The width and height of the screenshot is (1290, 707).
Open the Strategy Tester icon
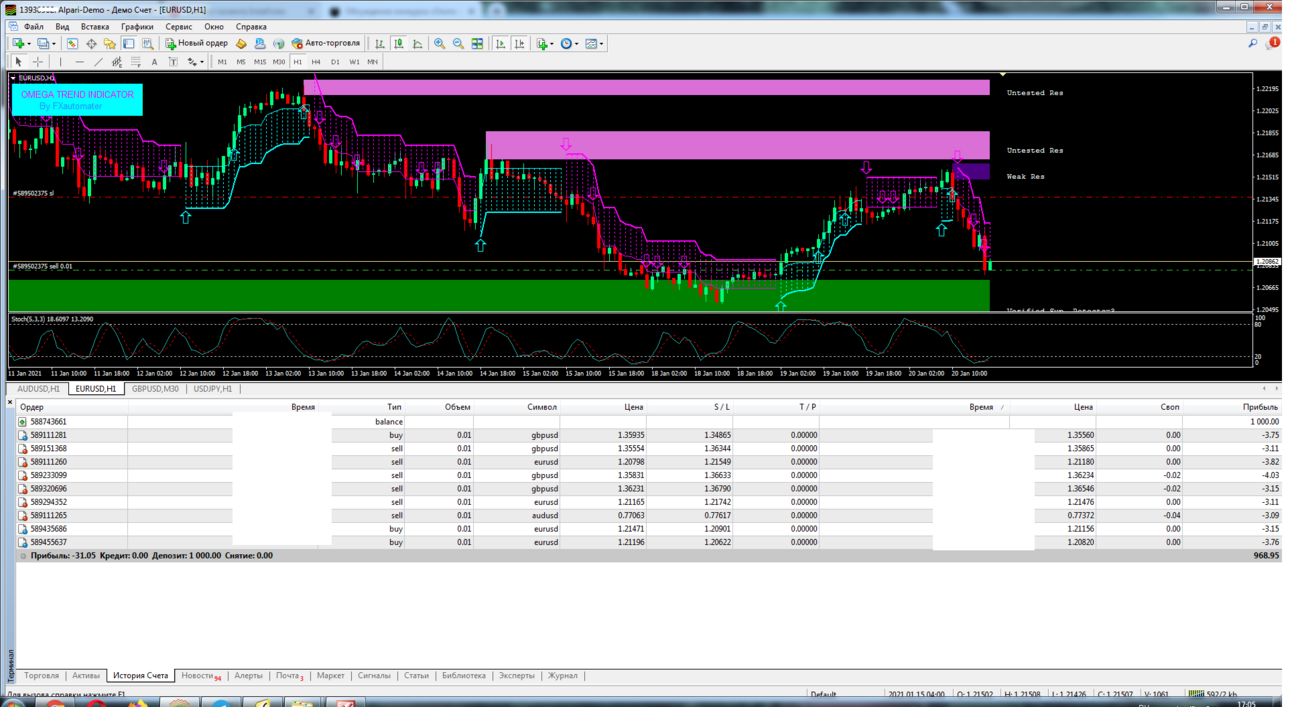(148, 44)
